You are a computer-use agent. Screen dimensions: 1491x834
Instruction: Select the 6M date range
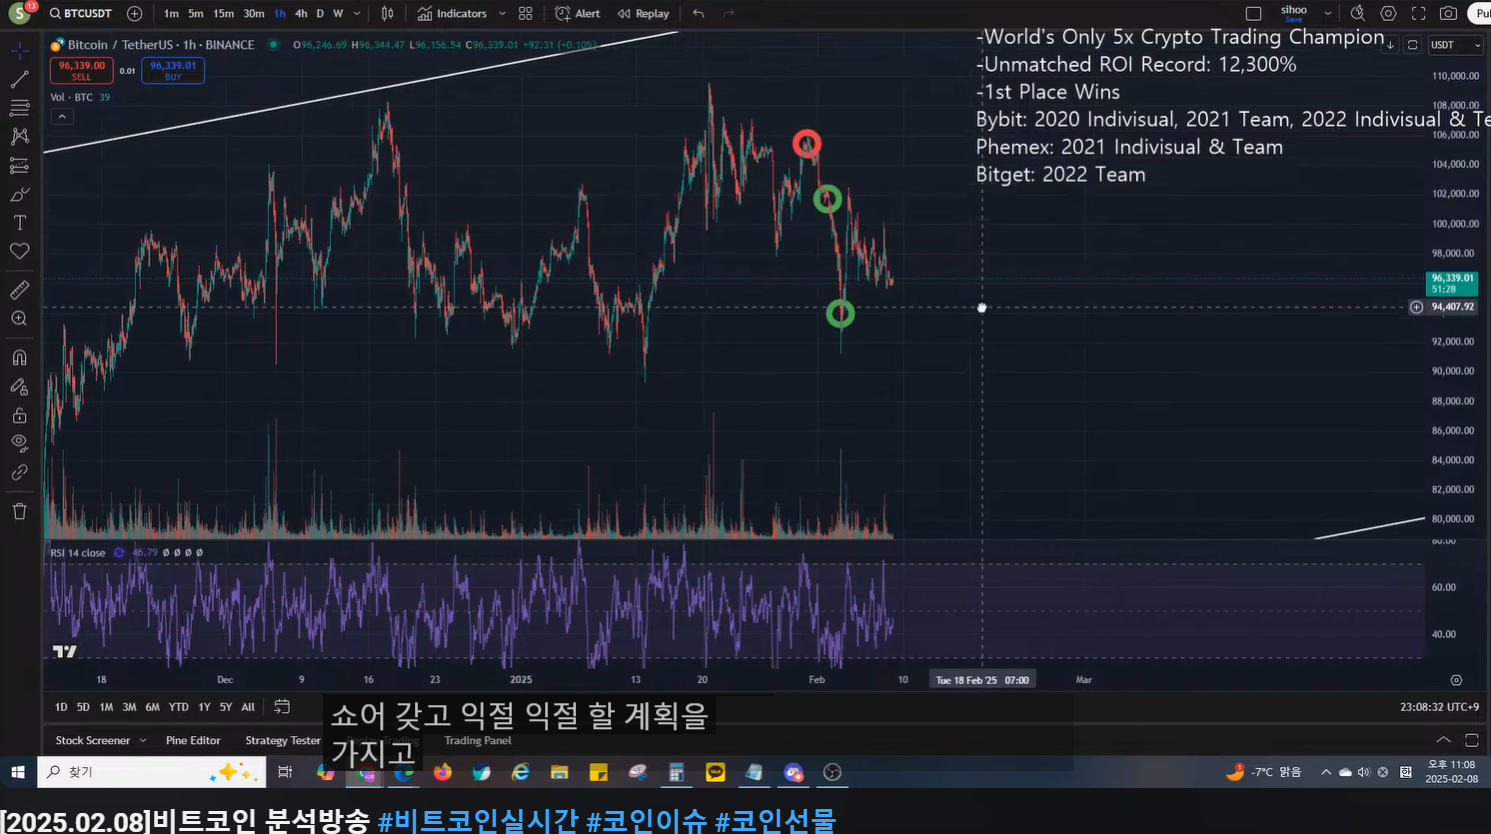[152, 707]
